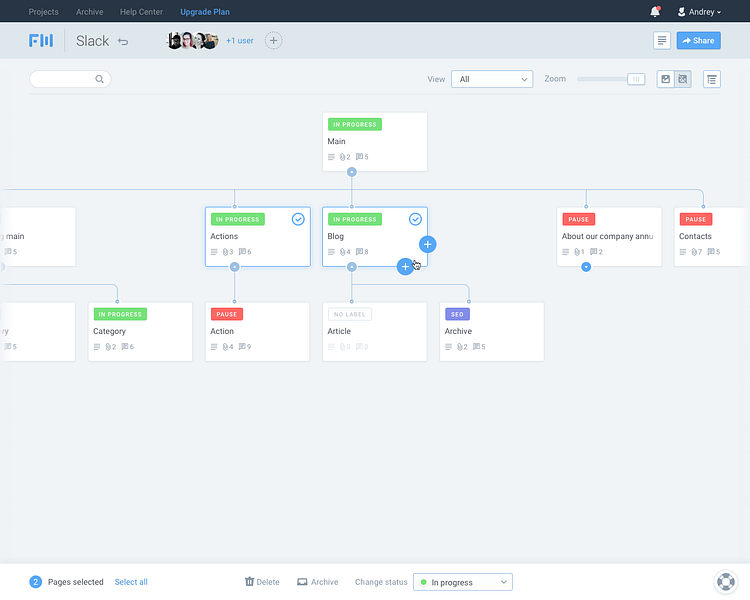The image size is (750, 600).
Task: Click the No Label tag on Article
Action: [x=350, y=314]
